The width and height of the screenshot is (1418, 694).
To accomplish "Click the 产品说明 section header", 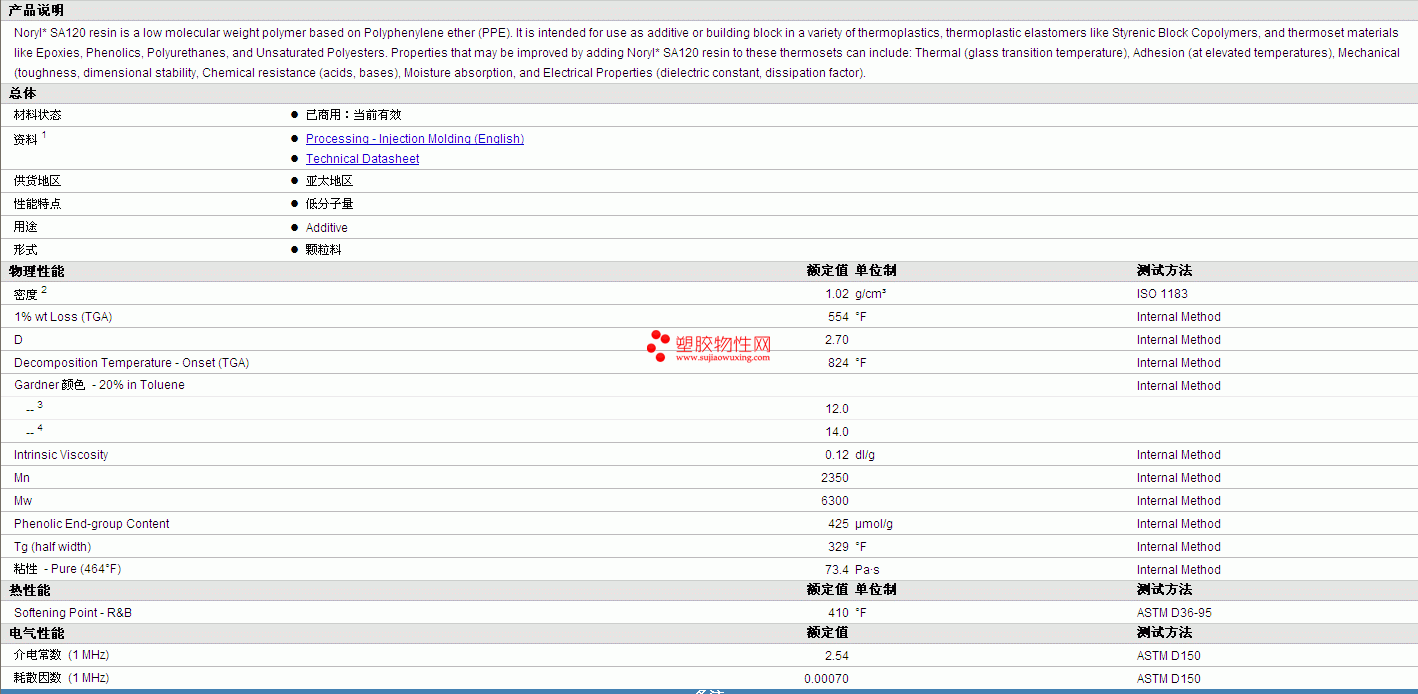I will [x=37, y=10].
